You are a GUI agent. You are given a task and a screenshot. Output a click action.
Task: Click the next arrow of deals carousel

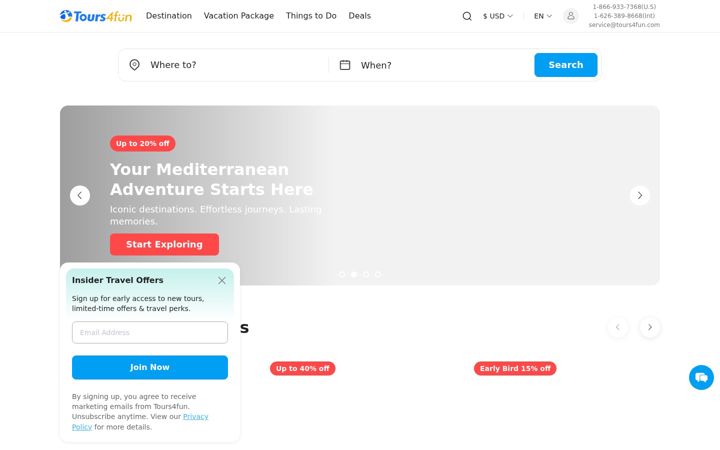650,327
